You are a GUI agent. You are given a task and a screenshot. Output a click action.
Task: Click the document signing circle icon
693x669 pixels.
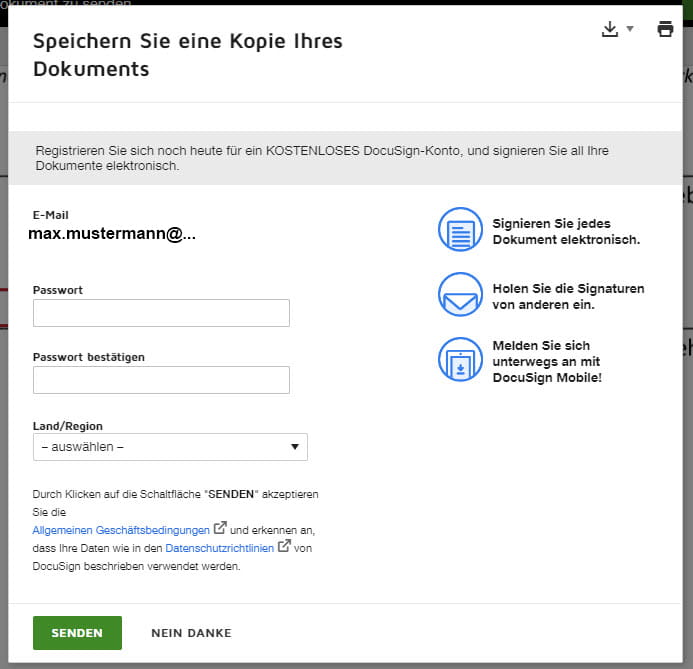coord(460,229)
